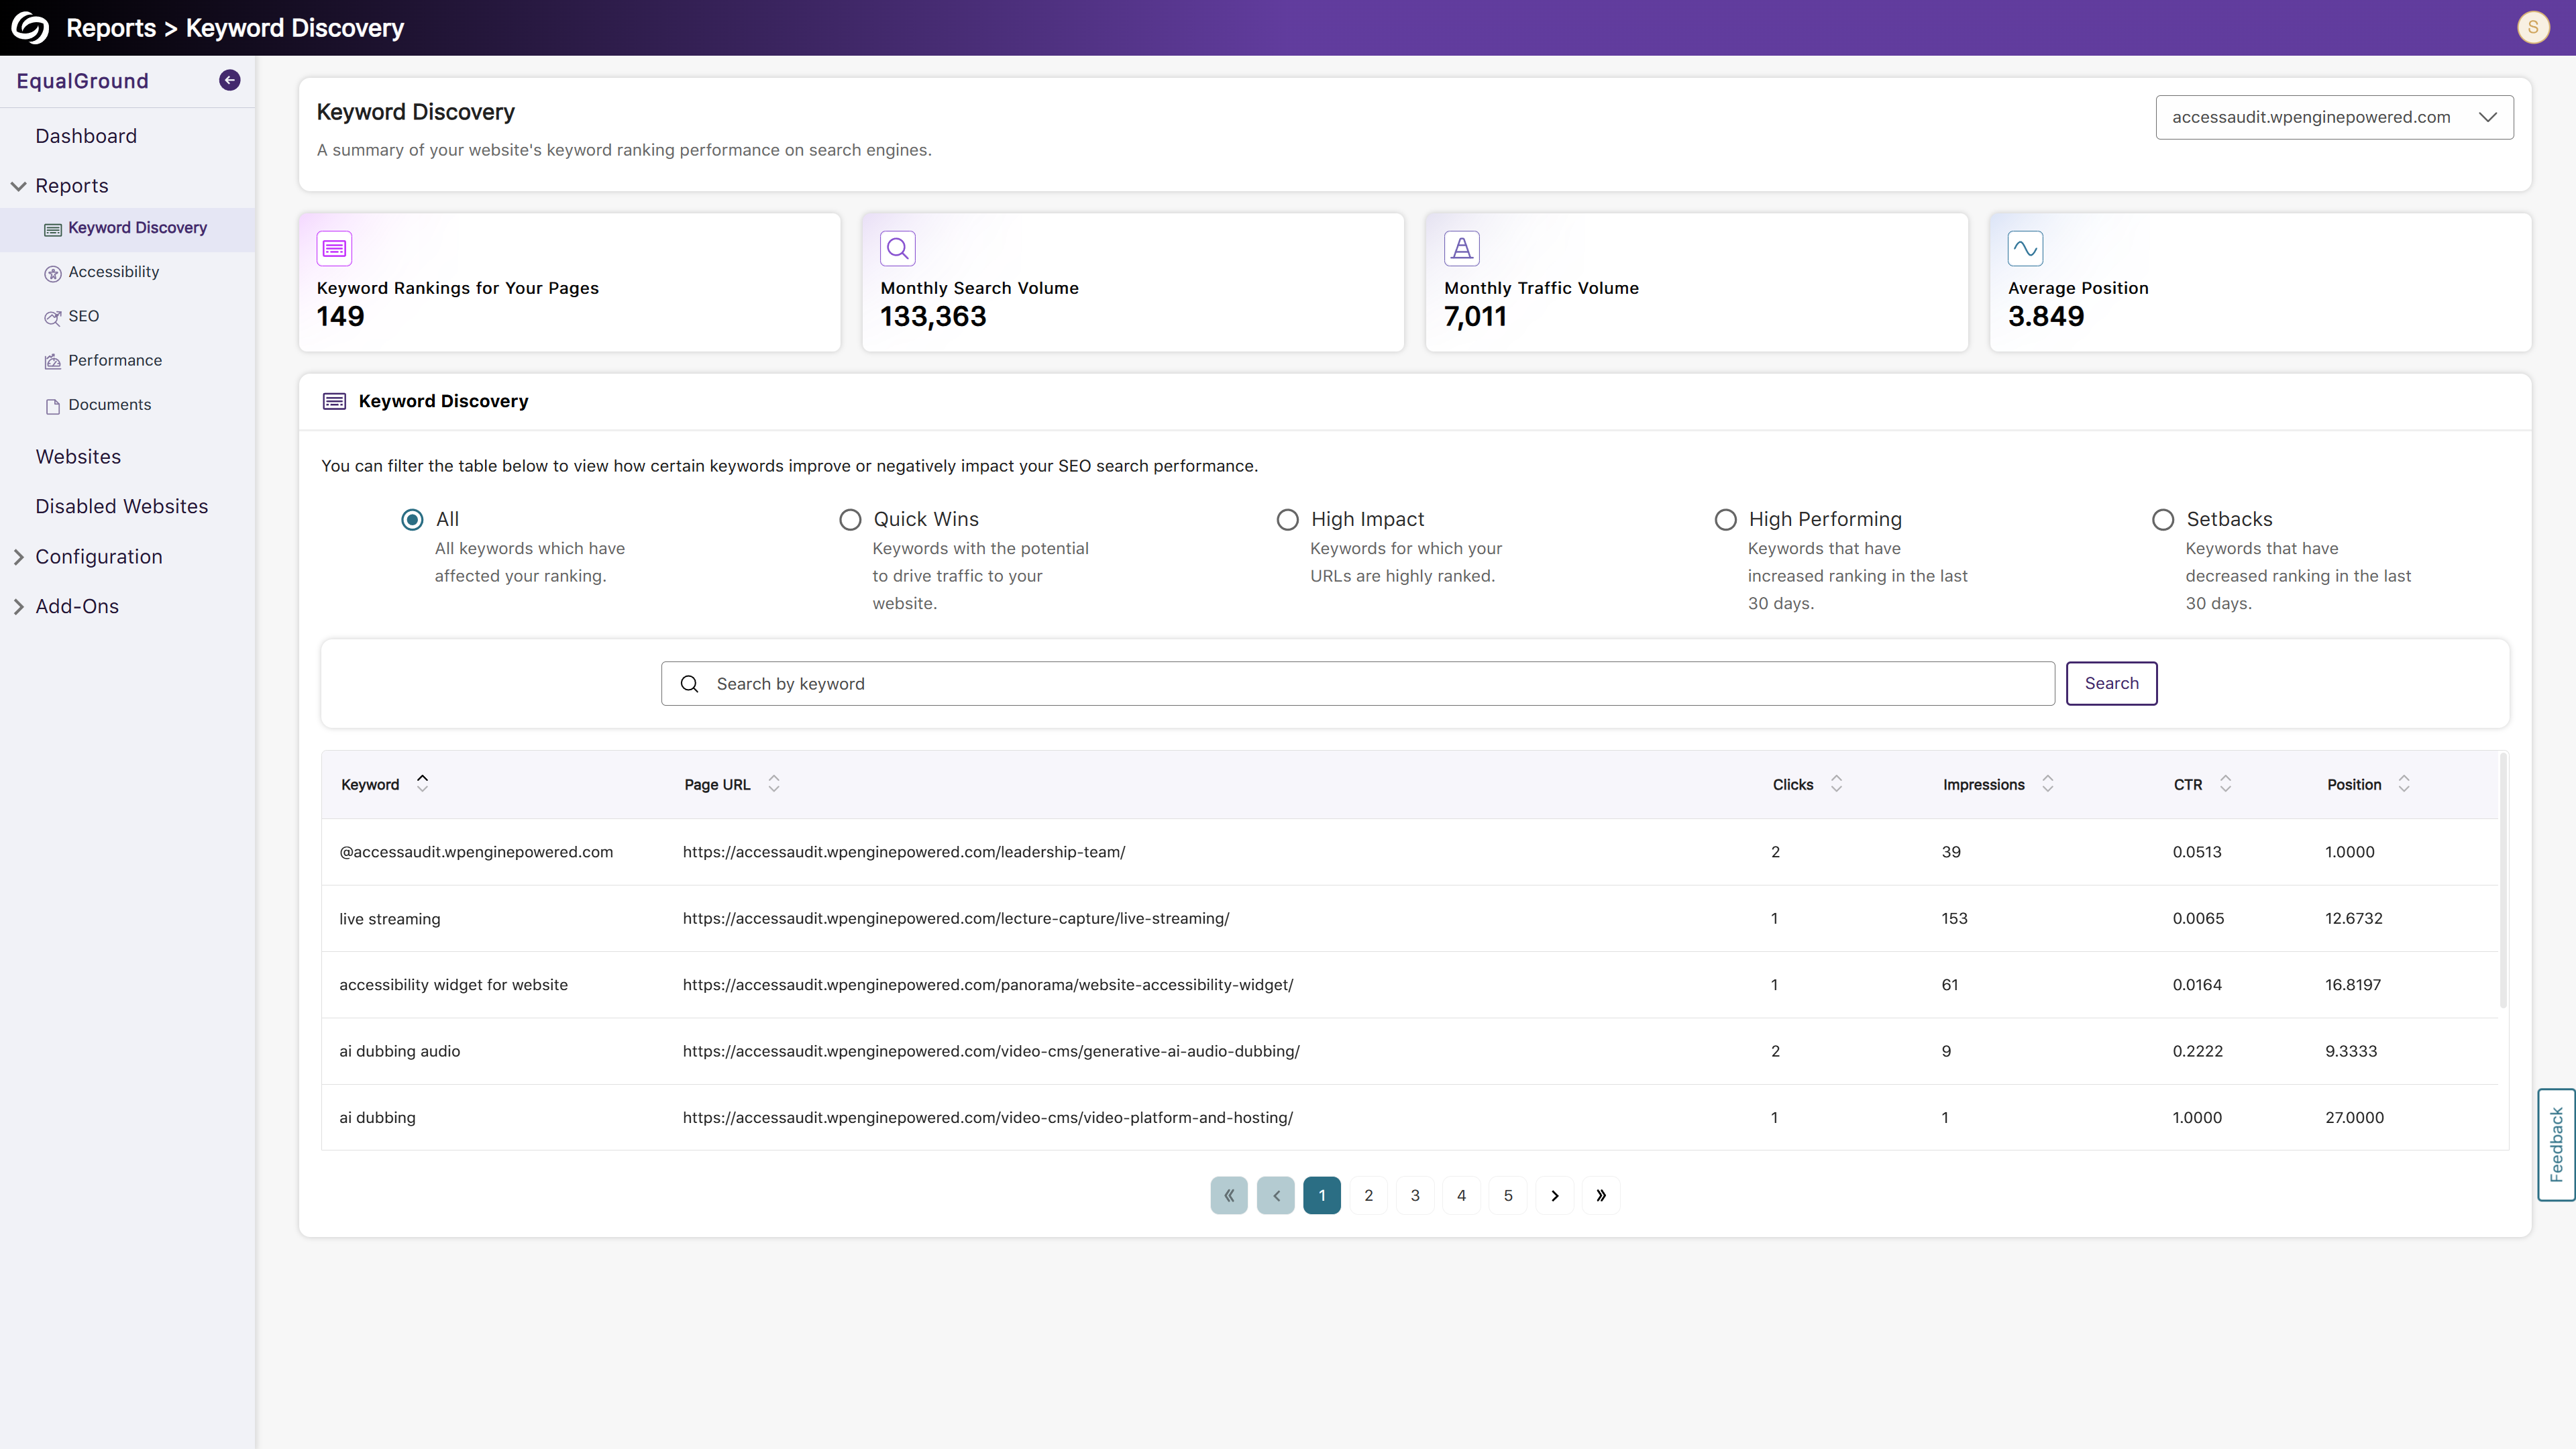The image size is (2576, 1449).
Task: Open the accessaudit.wpenginepowered.com website dropdown
Action: click(x=2334, y=117)
